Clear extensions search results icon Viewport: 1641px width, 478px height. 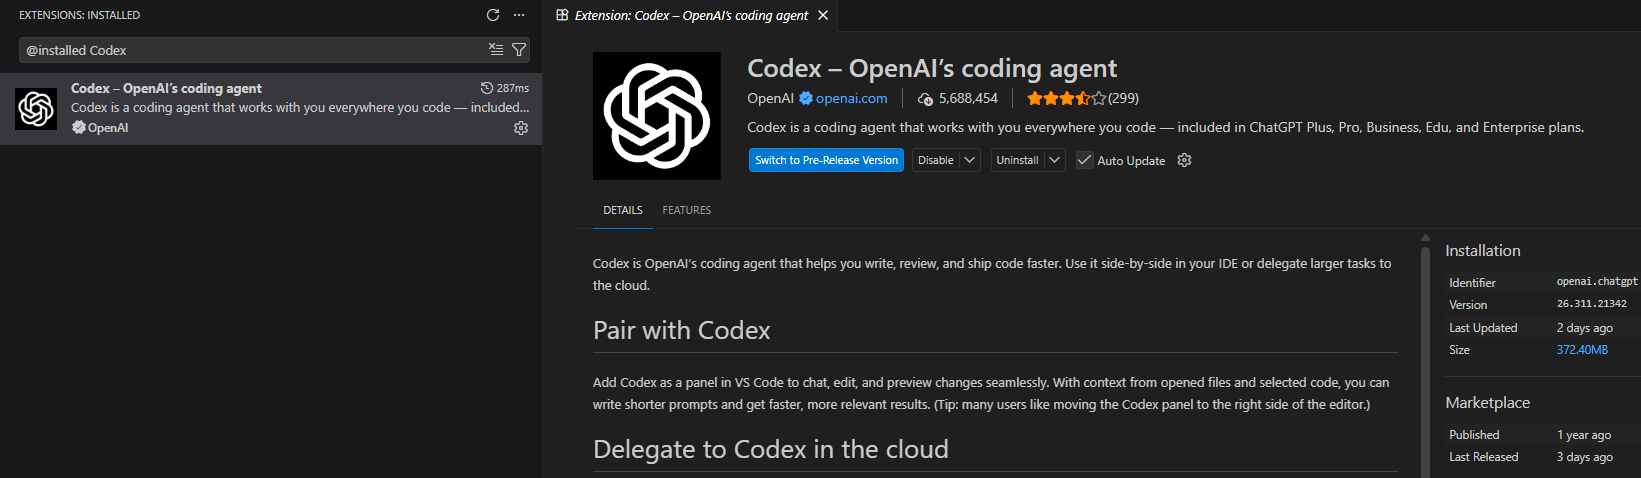496,49
